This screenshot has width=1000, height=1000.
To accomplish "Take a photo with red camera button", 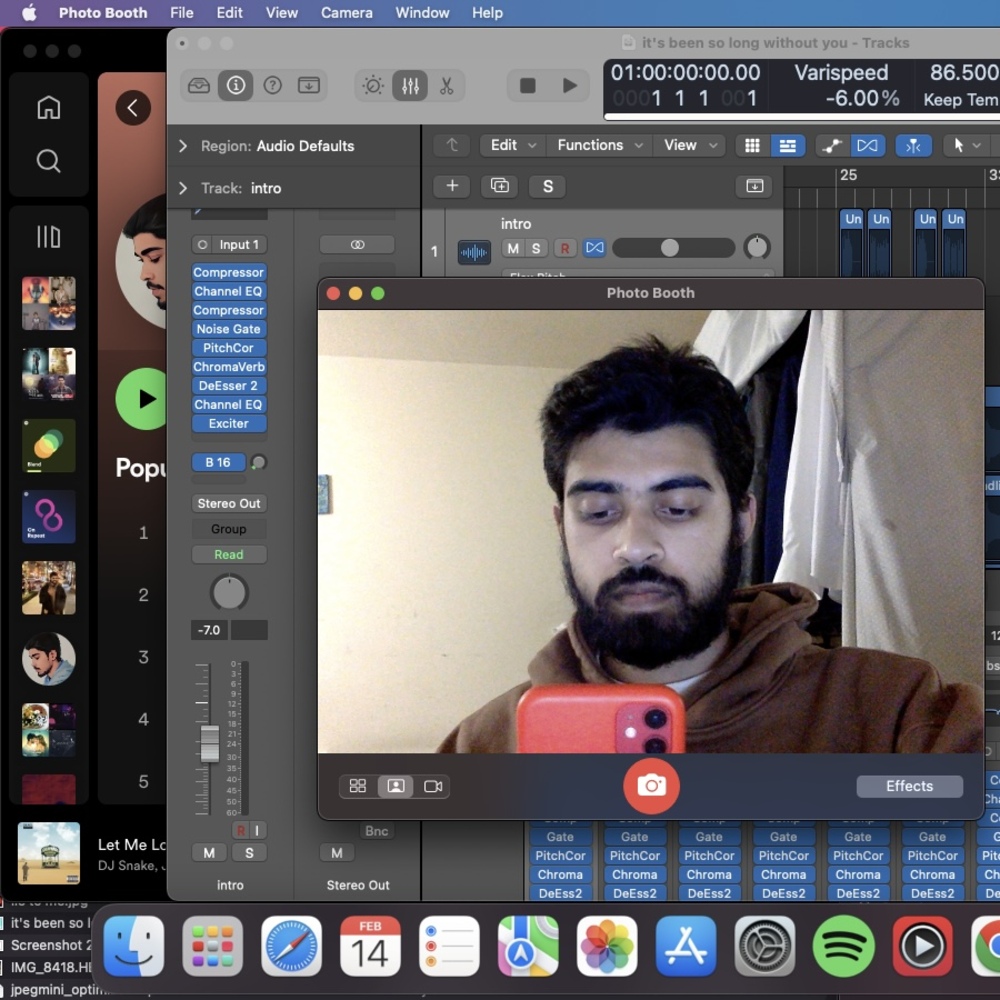I will click(x=651, y=786).
